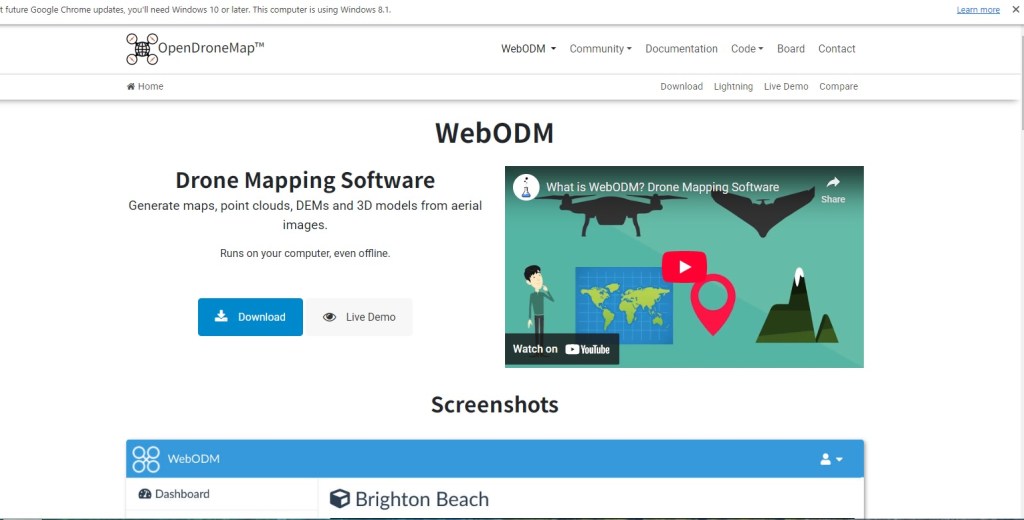This screenshot has height=520, width=1024.
Task: Open the user account dropdown in screenshot
Action: point(831,459)
